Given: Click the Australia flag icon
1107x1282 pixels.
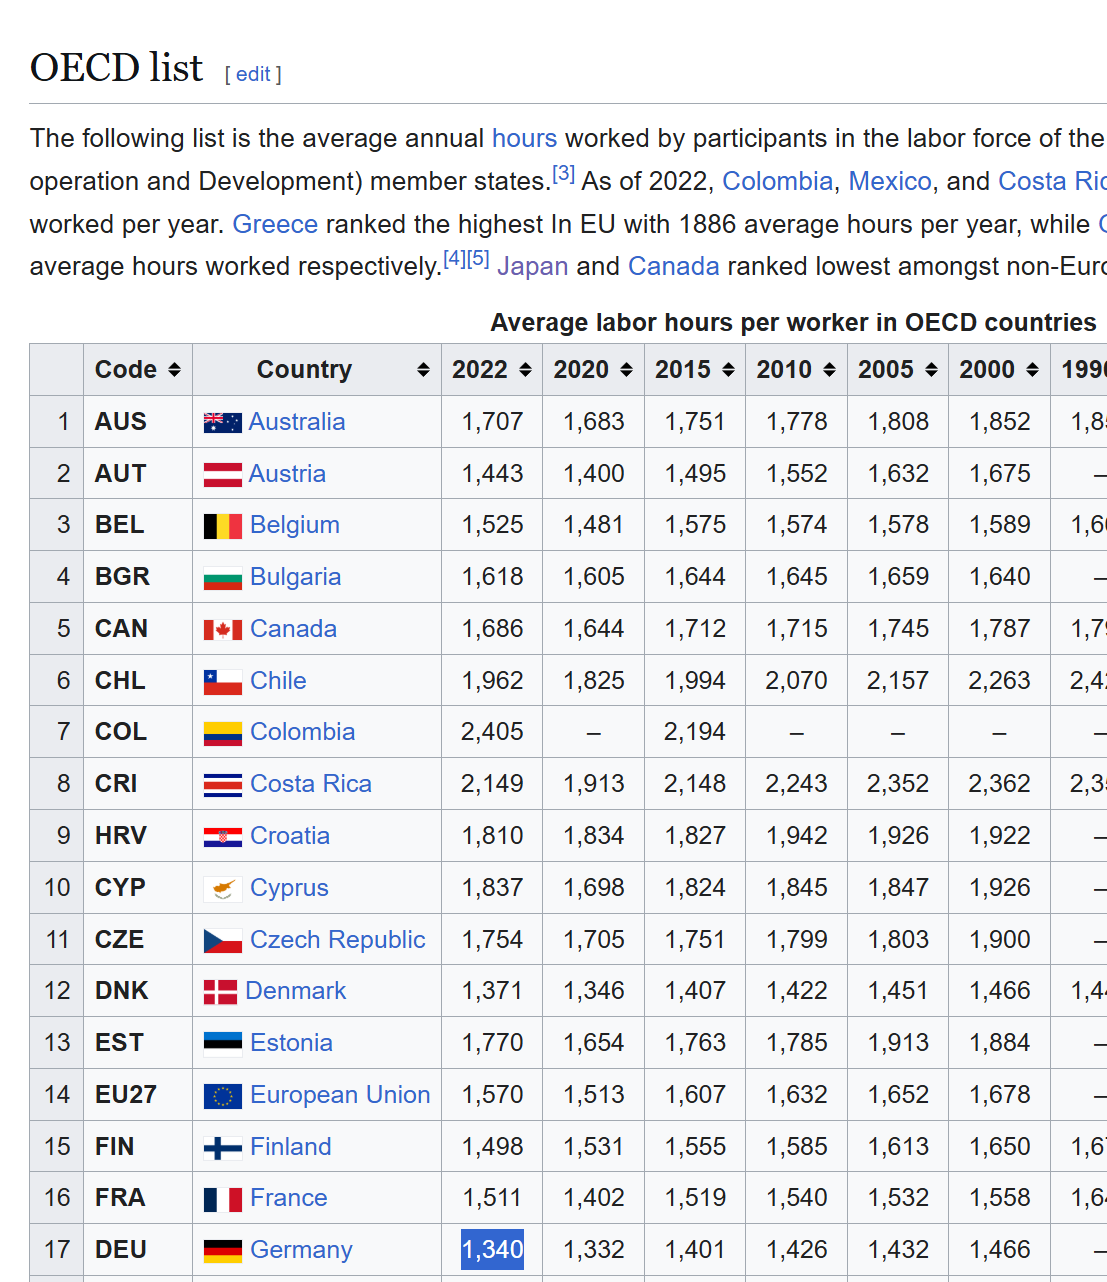Looking at the screenshot, I should [222, 423].
